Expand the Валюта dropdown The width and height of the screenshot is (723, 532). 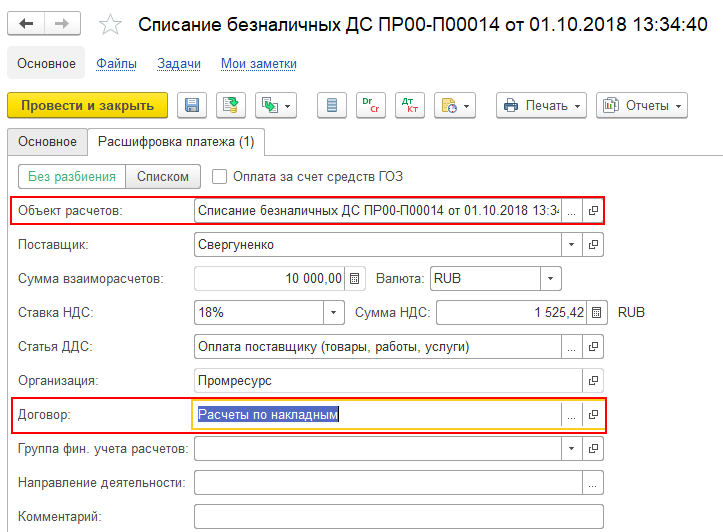551,279
